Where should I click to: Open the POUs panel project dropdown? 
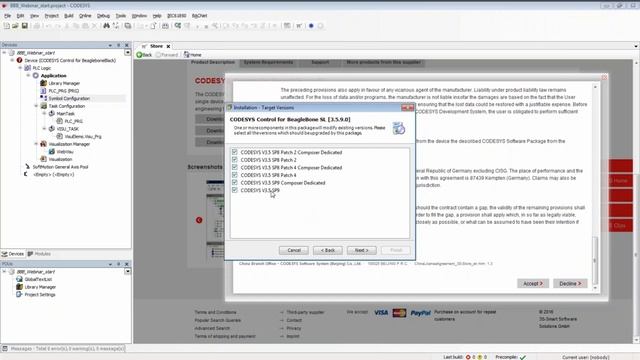click(x=128, y=271)
